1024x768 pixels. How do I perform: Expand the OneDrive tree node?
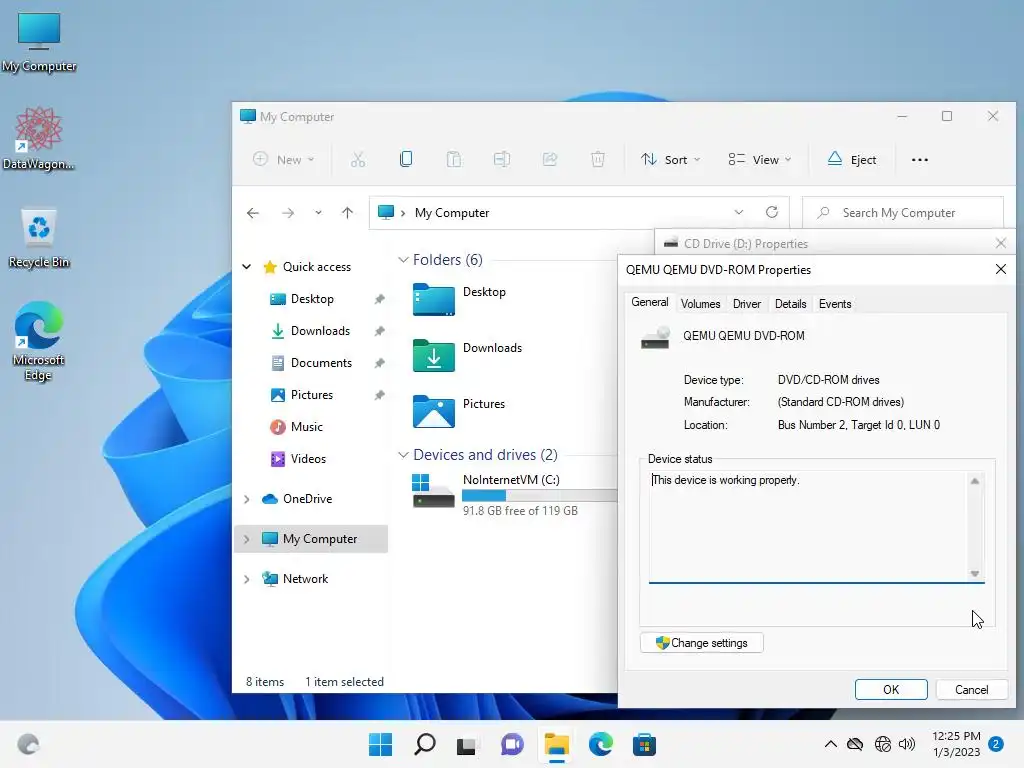click(x=247, y=499)
